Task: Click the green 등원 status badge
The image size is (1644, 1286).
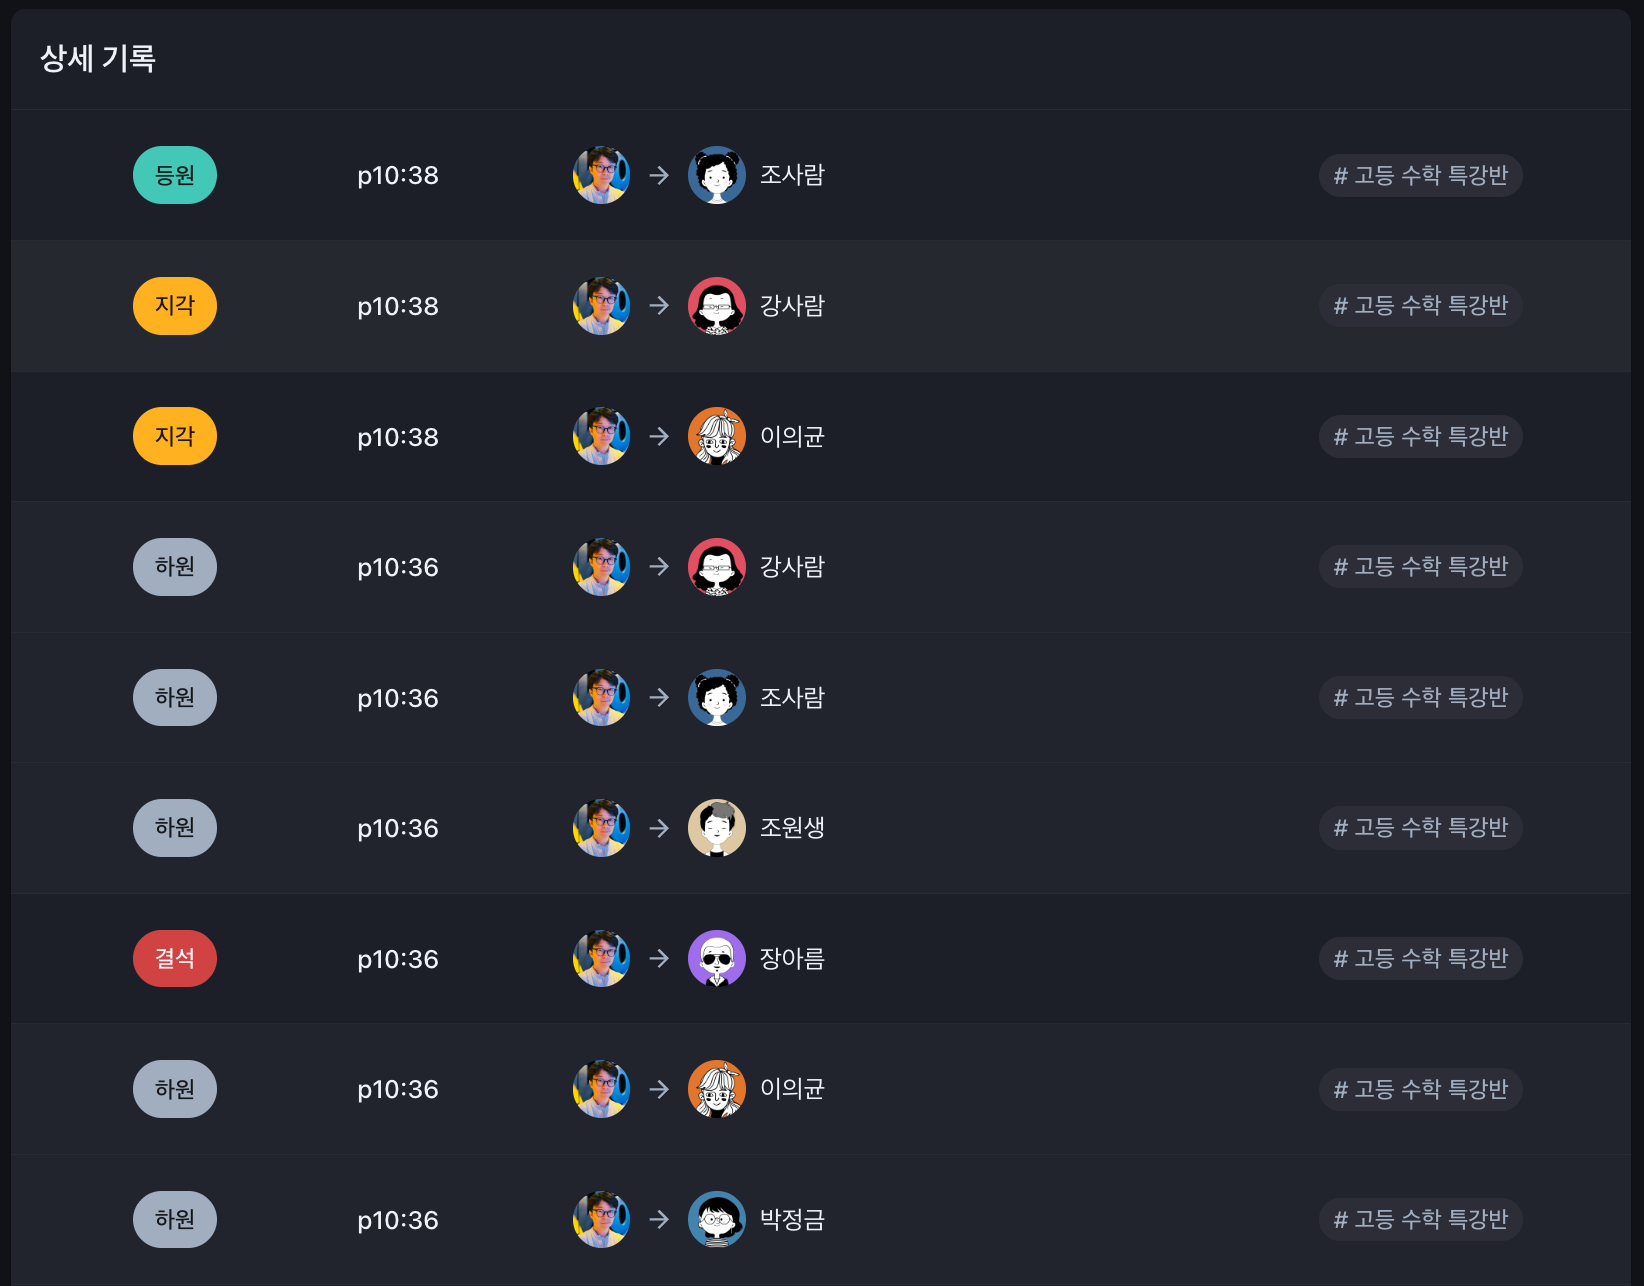Action: (x=175, y=175)
